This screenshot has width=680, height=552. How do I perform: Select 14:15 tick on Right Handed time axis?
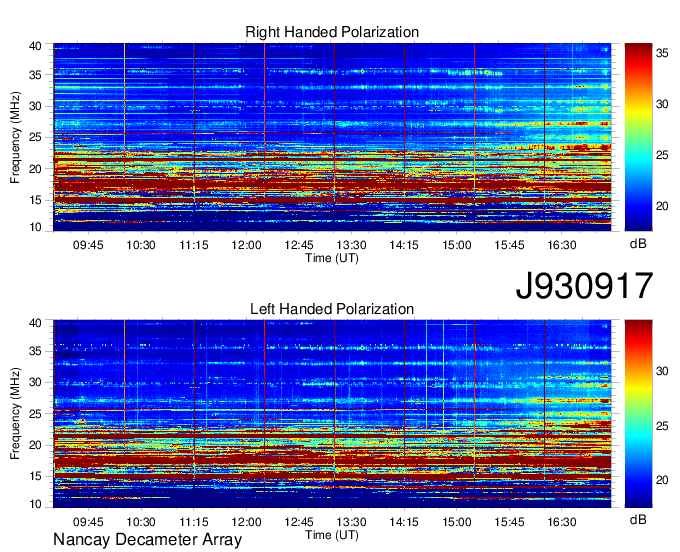(x=404, y=245)
